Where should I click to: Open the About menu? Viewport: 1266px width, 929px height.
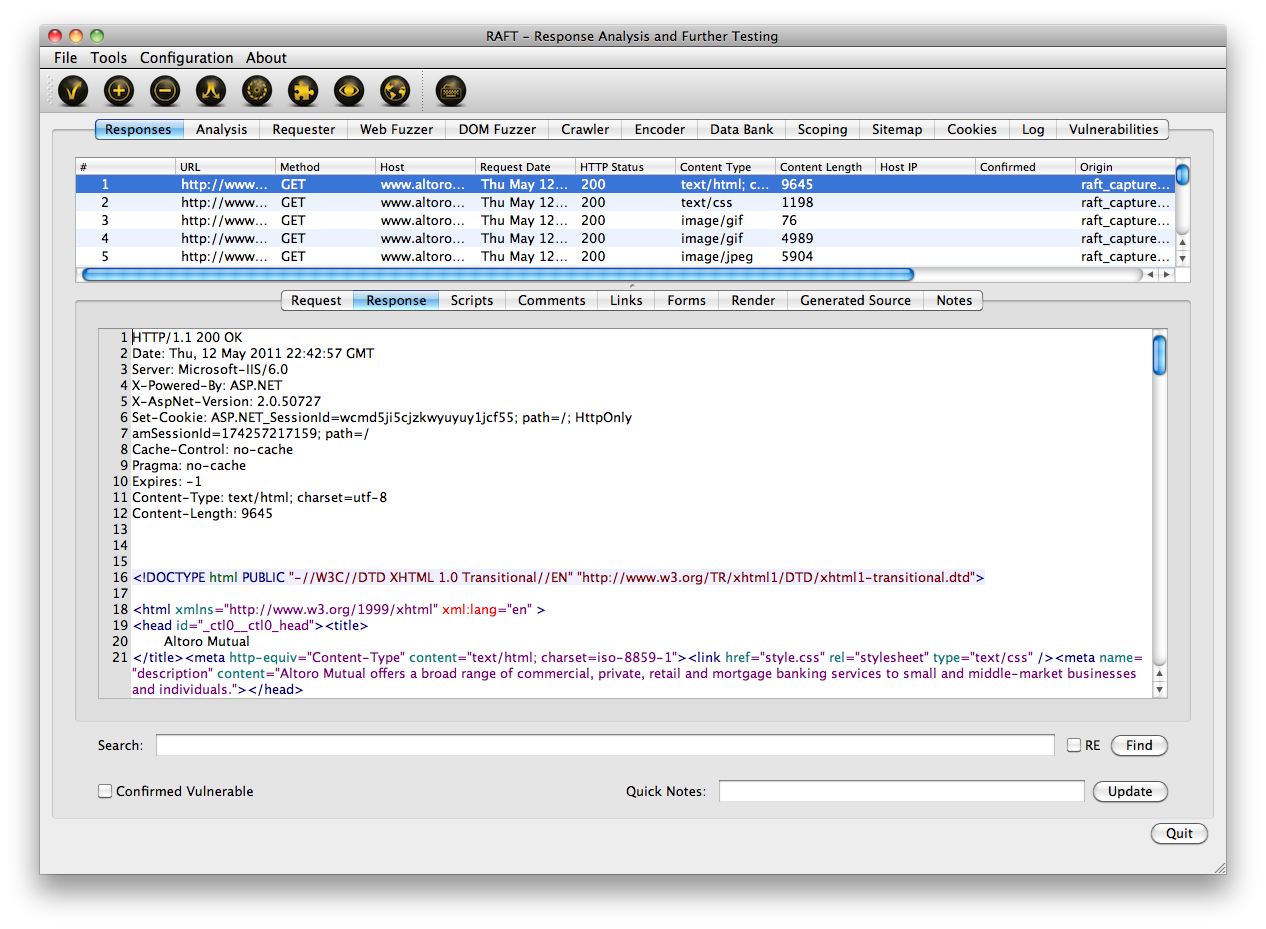(267, 58)
